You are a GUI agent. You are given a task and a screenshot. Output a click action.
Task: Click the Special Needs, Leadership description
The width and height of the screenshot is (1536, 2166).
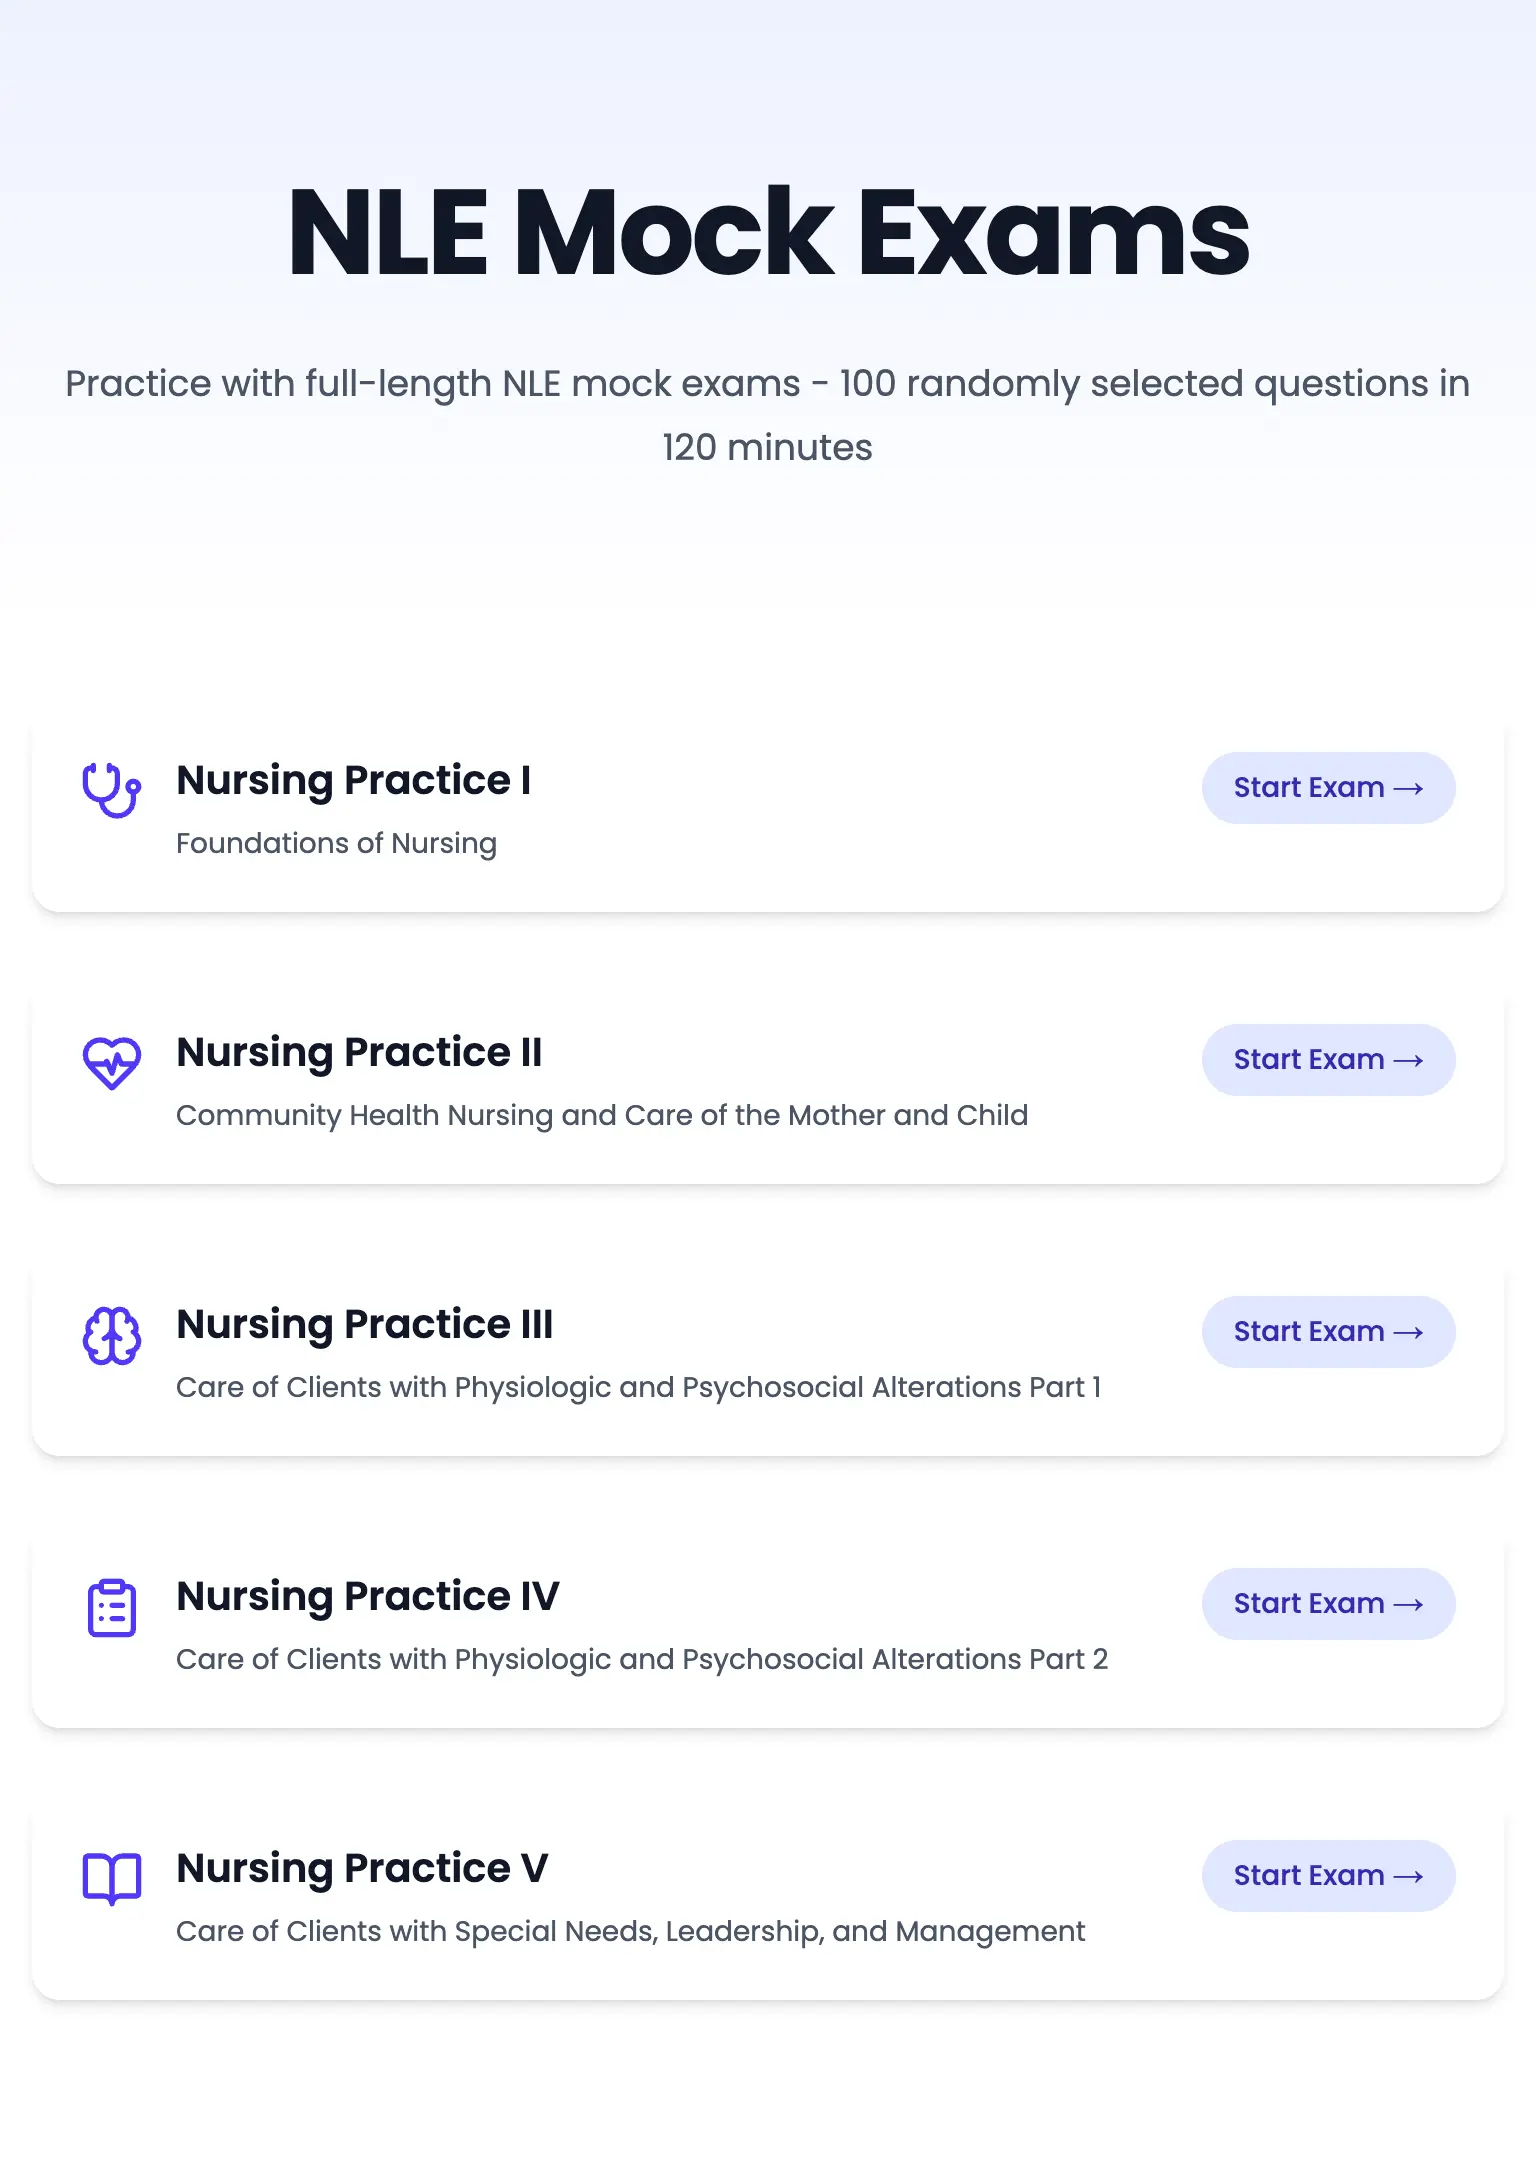630,1932
